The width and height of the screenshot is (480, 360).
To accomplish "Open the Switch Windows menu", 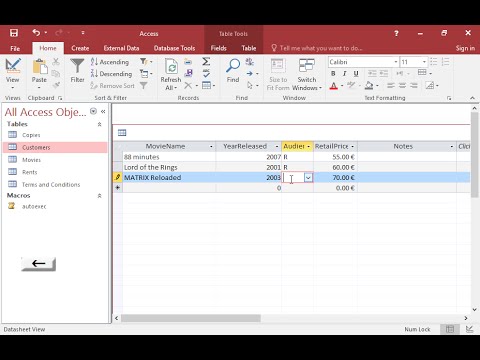I will pos(307,74).
